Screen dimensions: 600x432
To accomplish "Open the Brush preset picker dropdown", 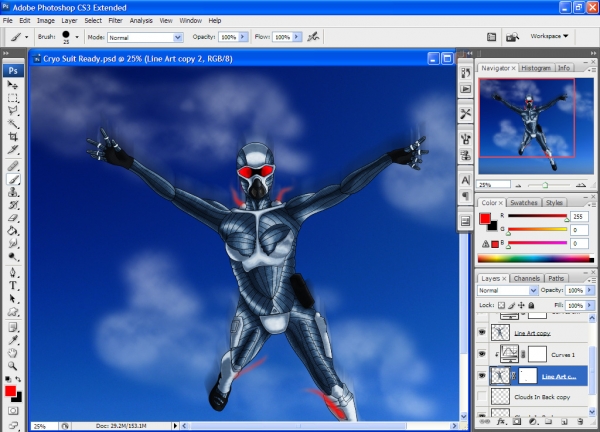I will pos(77,37).
